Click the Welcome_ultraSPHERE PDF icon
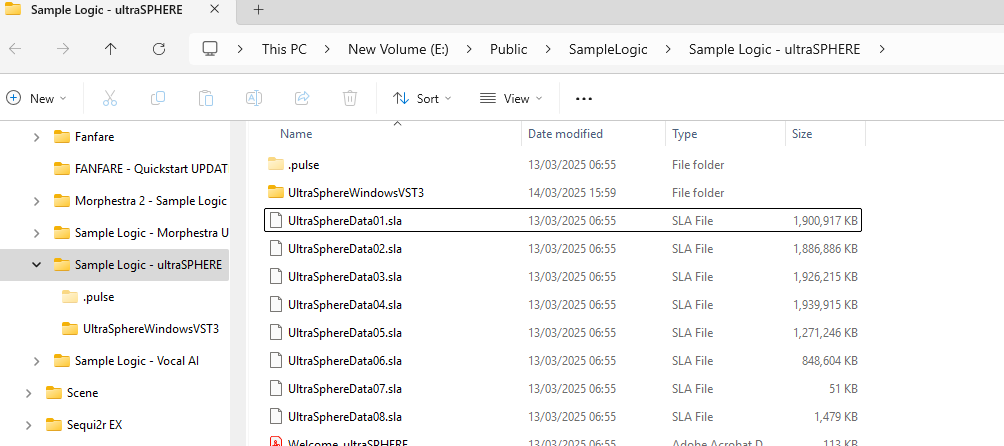Screen dimensions: 1004x446 tap(276, 442)
